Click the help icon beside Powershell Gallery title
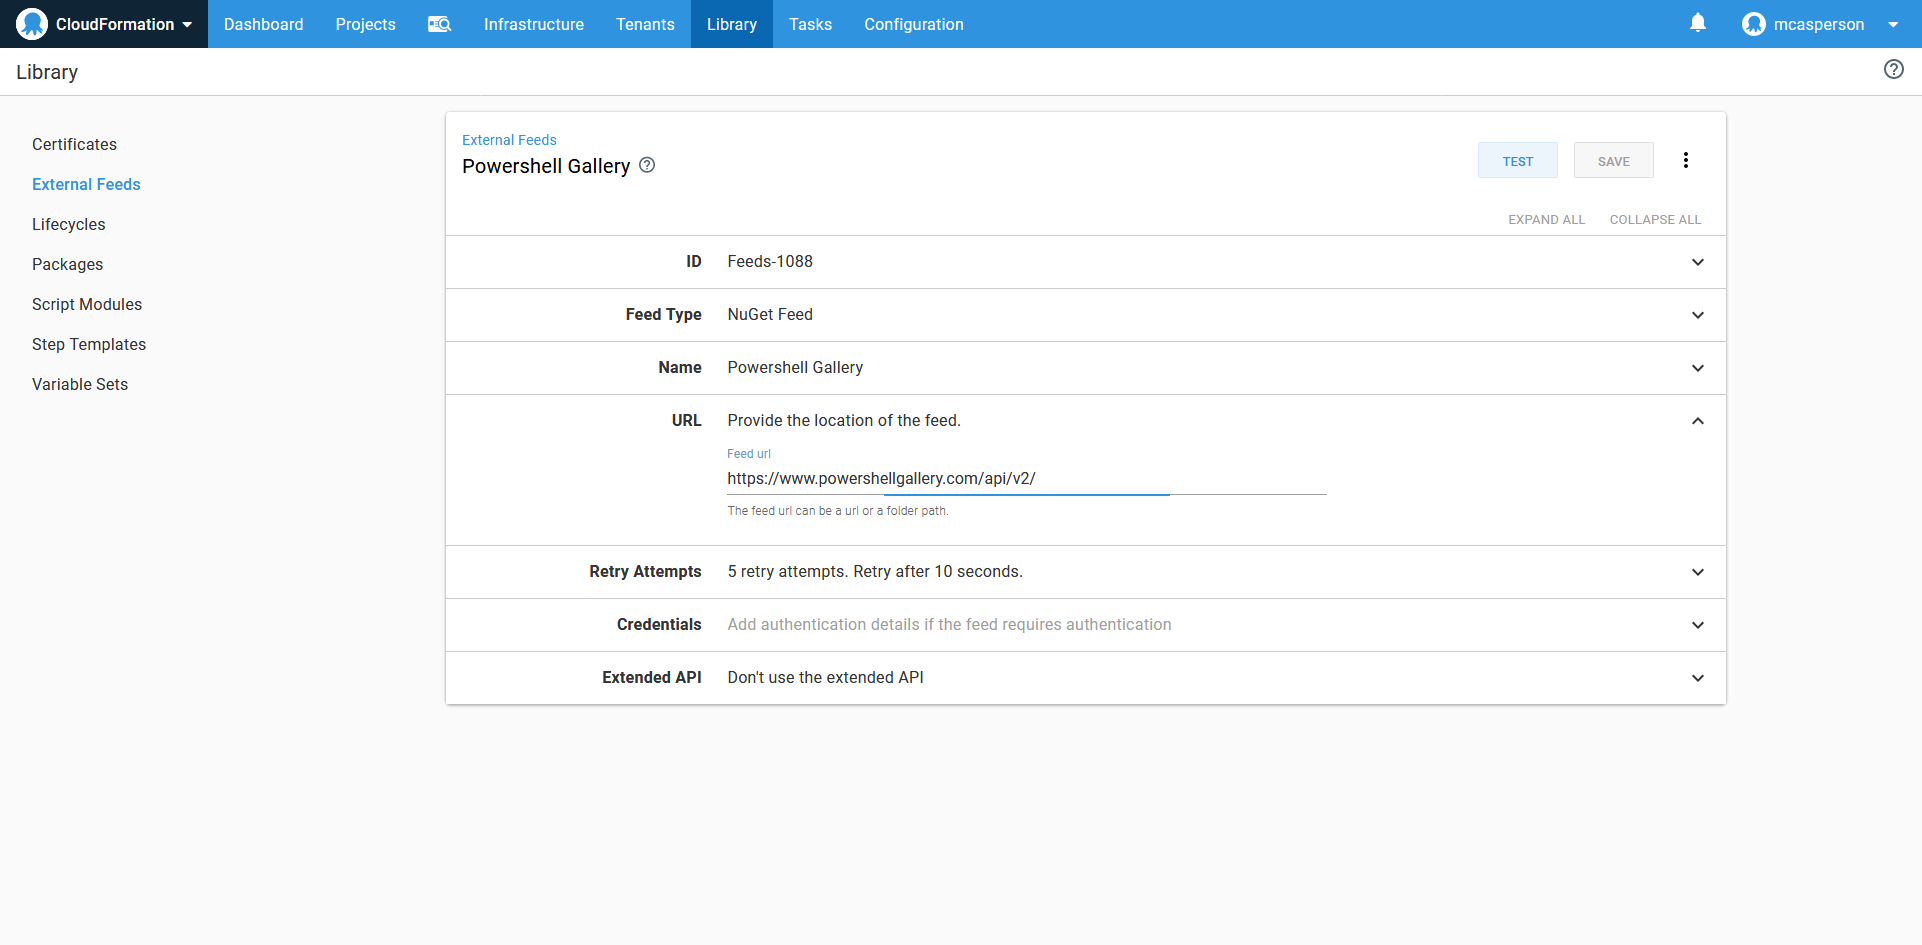 (x=647, y=165)
